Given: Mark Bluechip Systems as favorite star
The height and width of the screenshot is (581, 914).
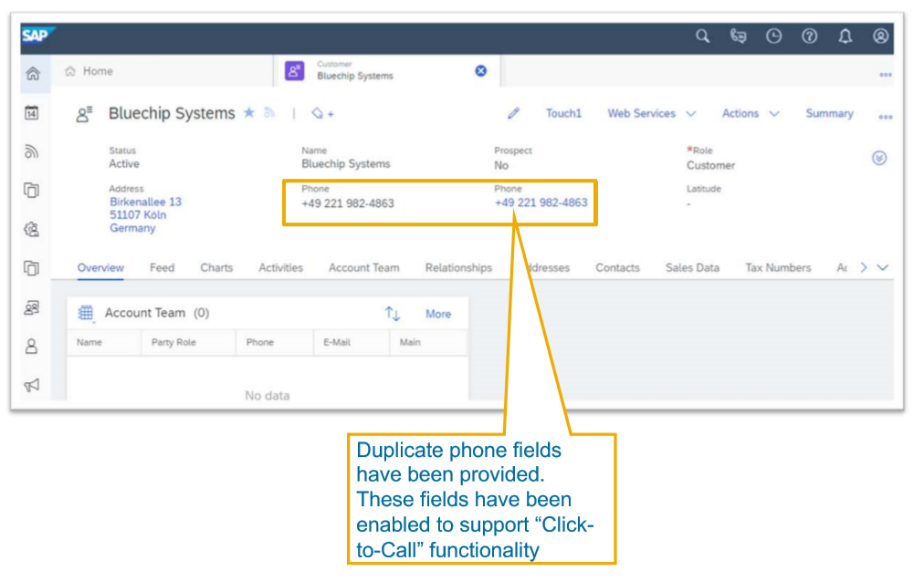Looking at the screenshot, I should coord(249,112).
